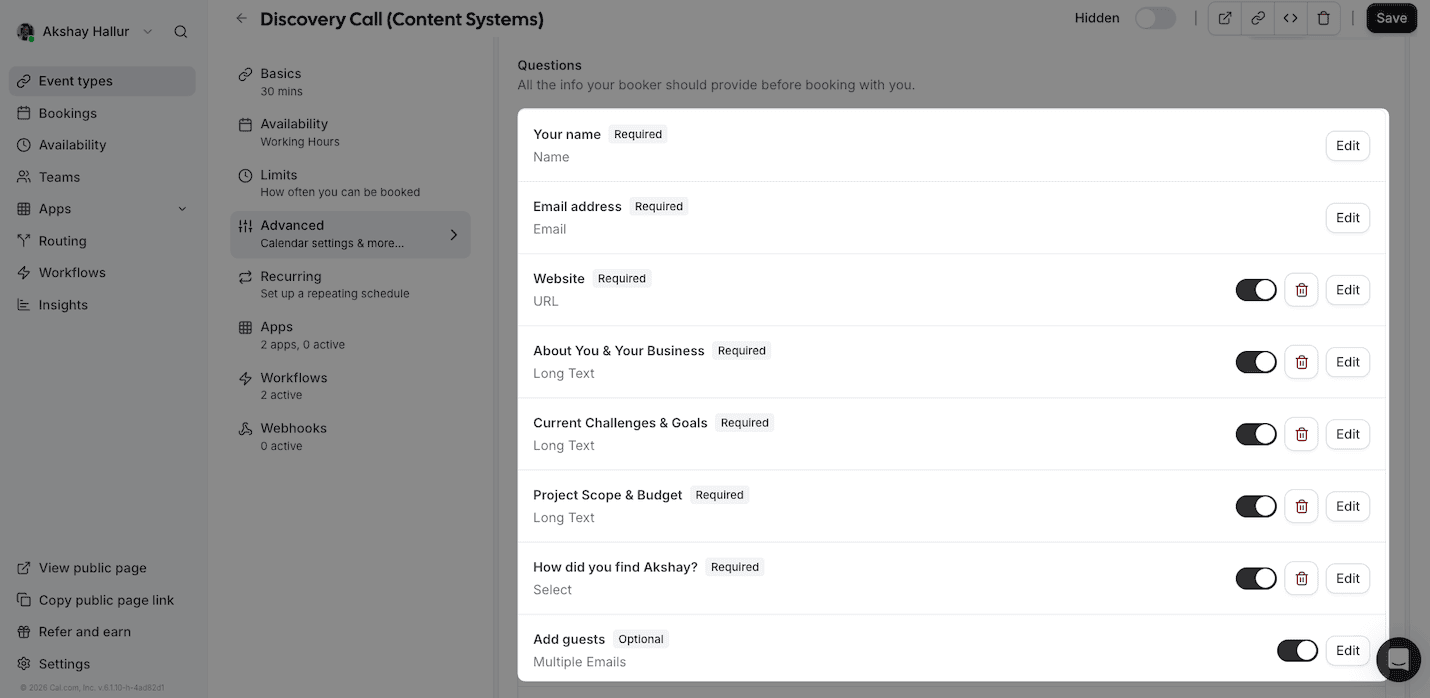This screenshot has height=698, width=1430.
Task: Disable the About You & Your Business question
Action: coord(1256,362)
